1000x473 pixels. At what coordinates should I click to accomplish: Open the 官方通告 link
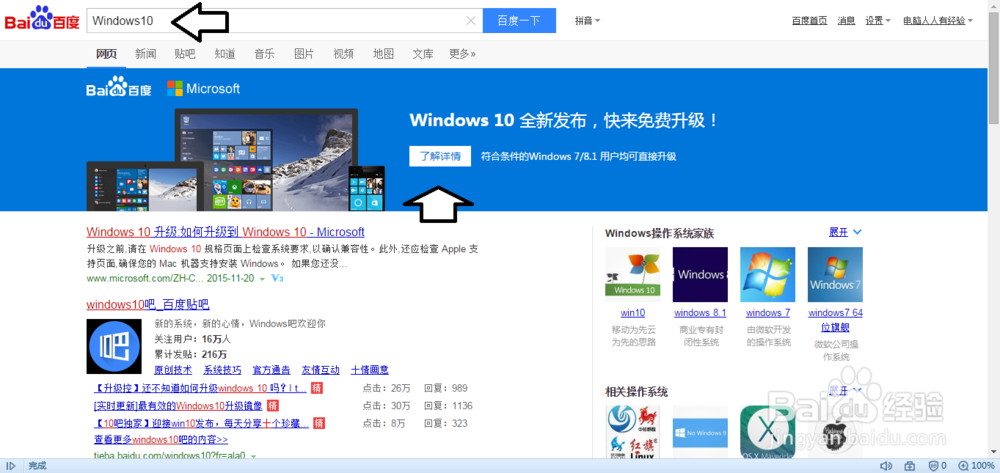tap(271, 370)
